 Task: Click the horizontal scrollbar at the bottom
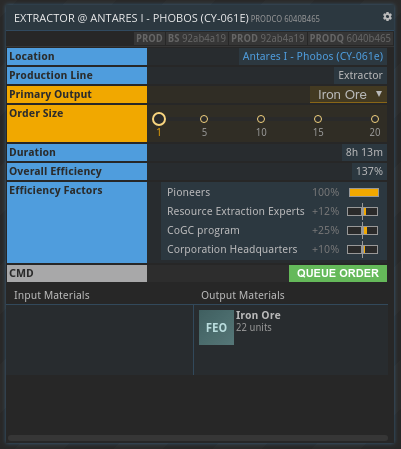click(198, 438)
